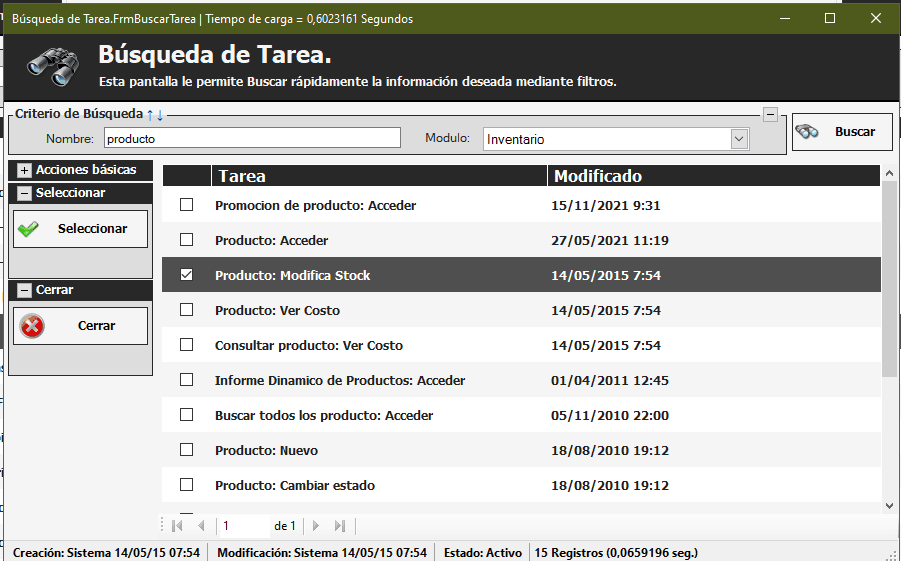Click the binoculars icon in the header
This screenshot has height=561, width=901.
52,65
